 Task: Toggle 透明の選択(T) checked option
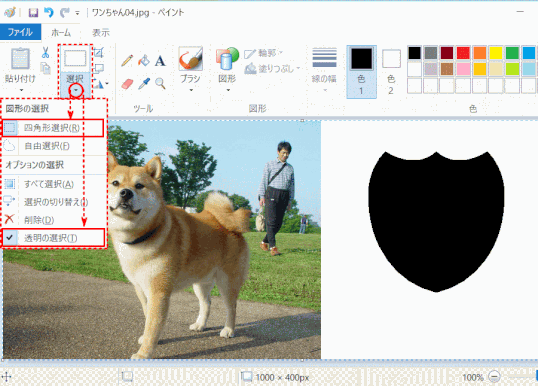[53, 238]
